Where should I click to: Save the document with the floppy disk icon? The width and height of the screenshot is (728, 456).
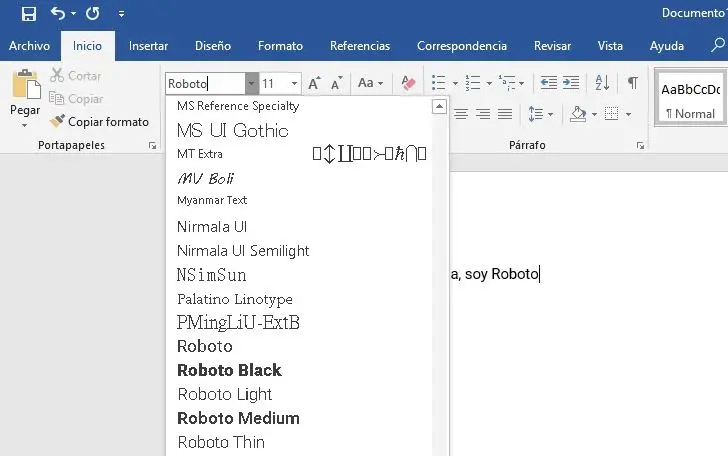point(29,13)
